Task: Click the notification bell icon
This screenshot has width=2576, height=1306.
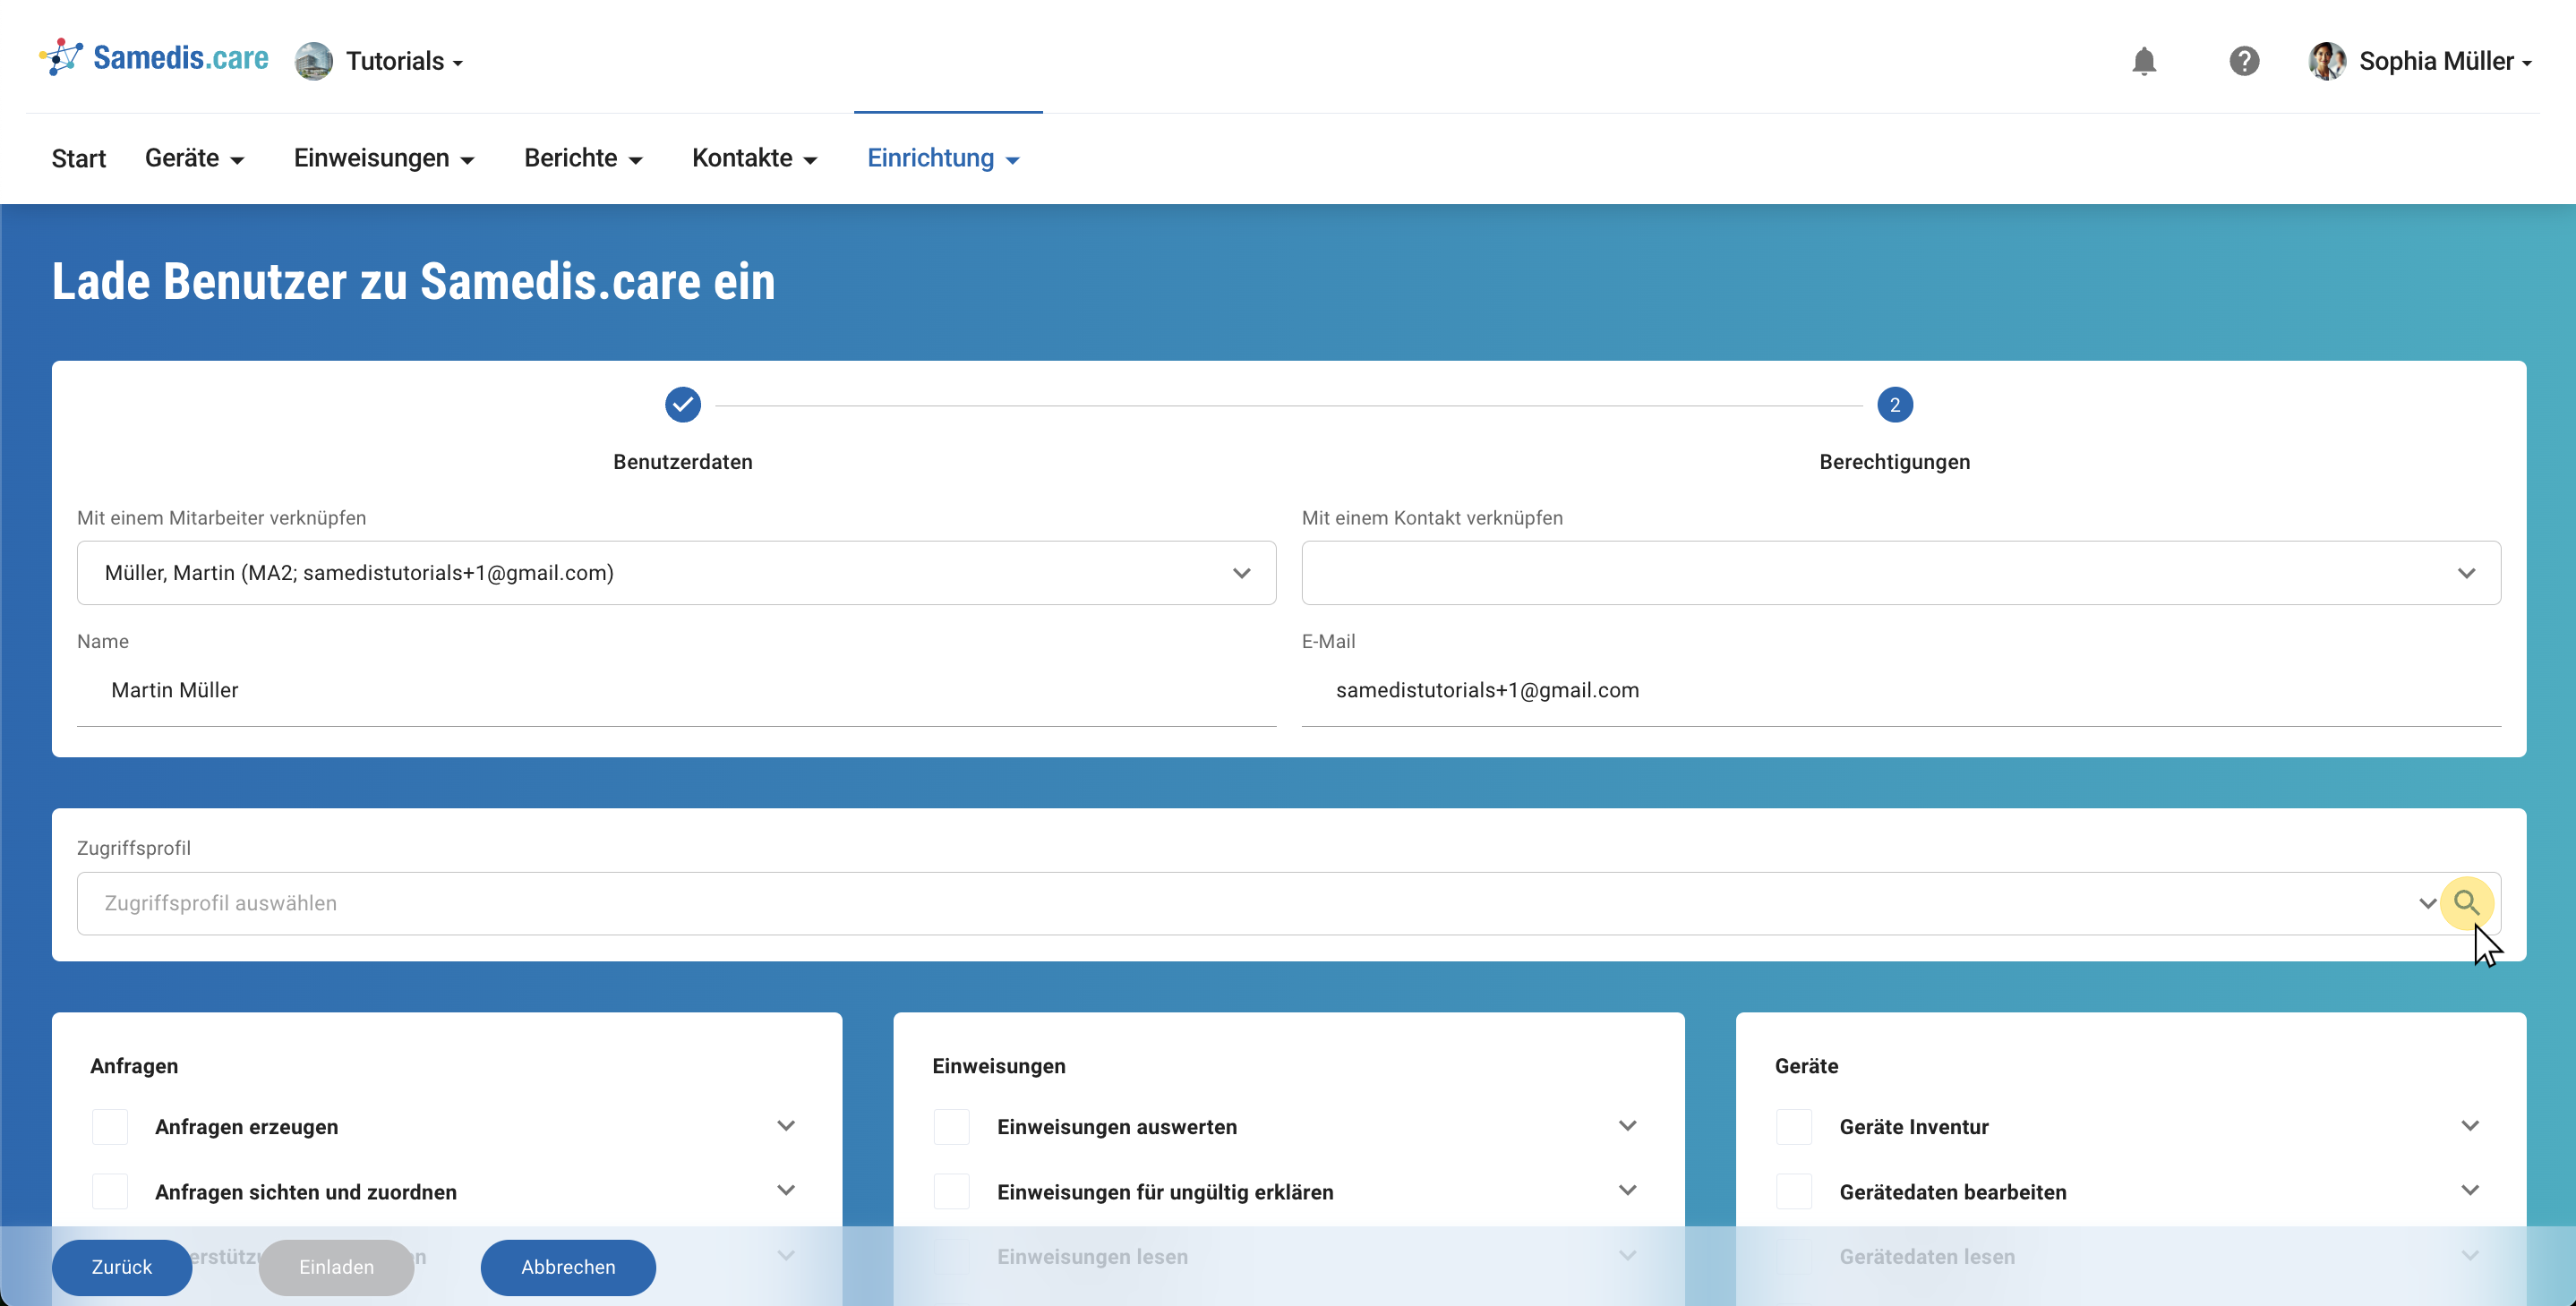Action: pyautogui.click(x=2143, y=61)
